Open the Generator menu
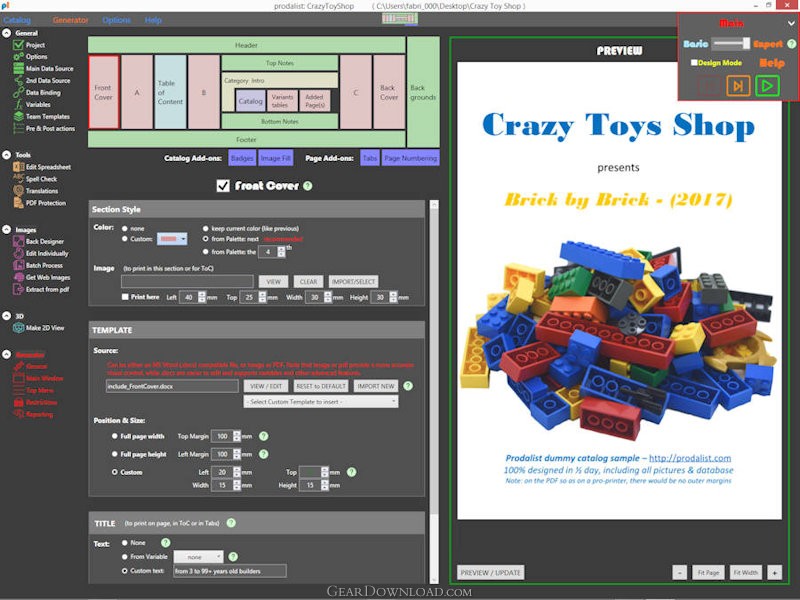The image size is (800, 600). coord(70,20)
